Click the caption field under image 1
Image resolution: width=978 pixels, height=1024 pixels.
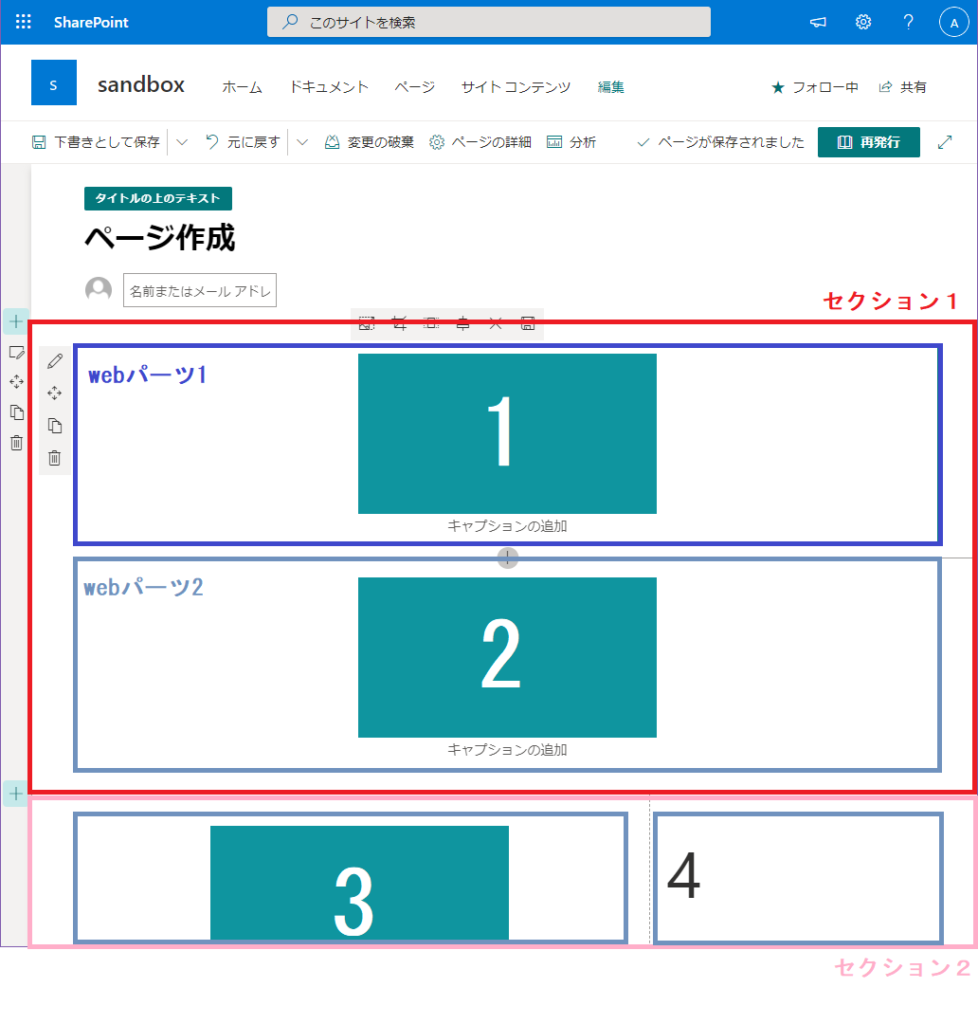507,526
